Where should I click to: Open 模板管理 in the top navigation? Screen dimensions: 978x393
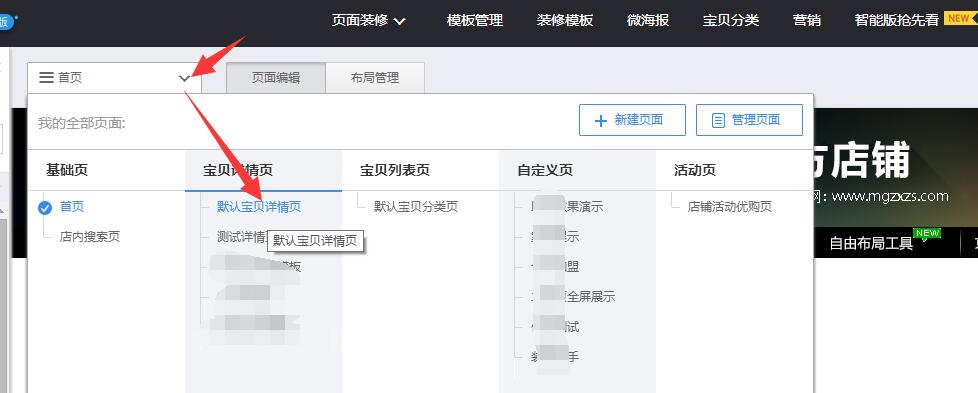point(475,20)
